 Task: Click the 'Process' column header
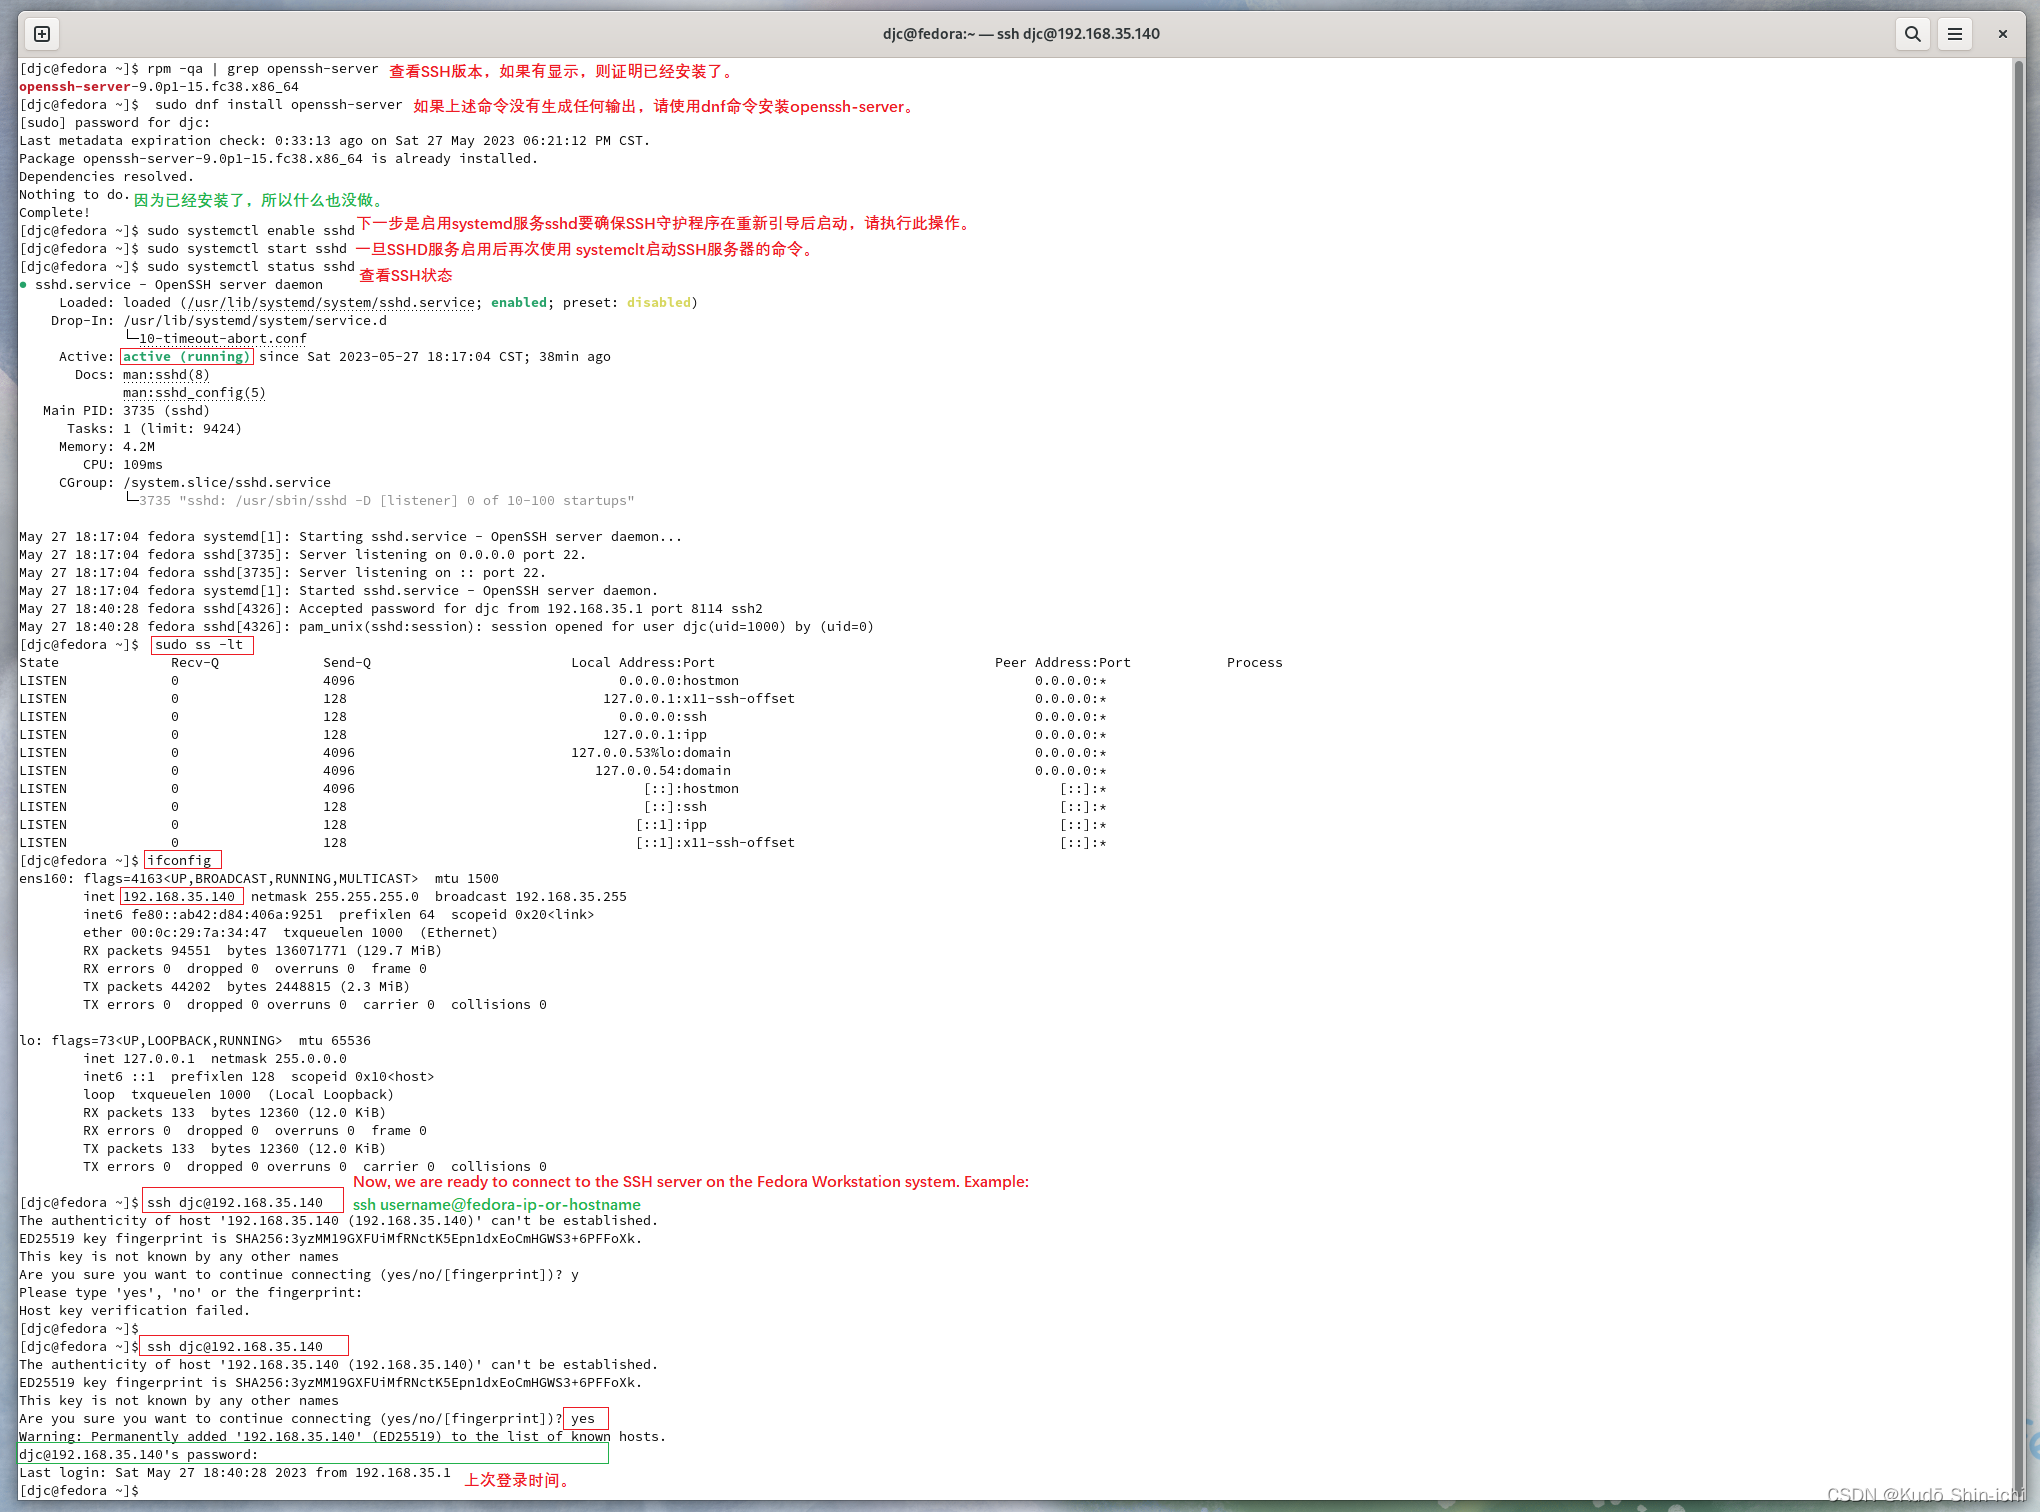click(x=1255, y=663)
